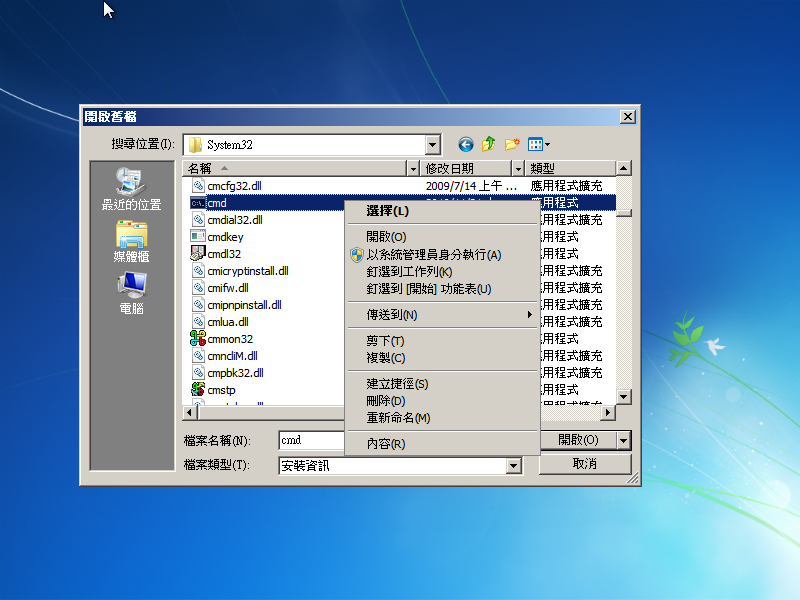This screenshot has width=800, height=600.
Task: Open the view menu icon
Action: (x=539, y=144)
